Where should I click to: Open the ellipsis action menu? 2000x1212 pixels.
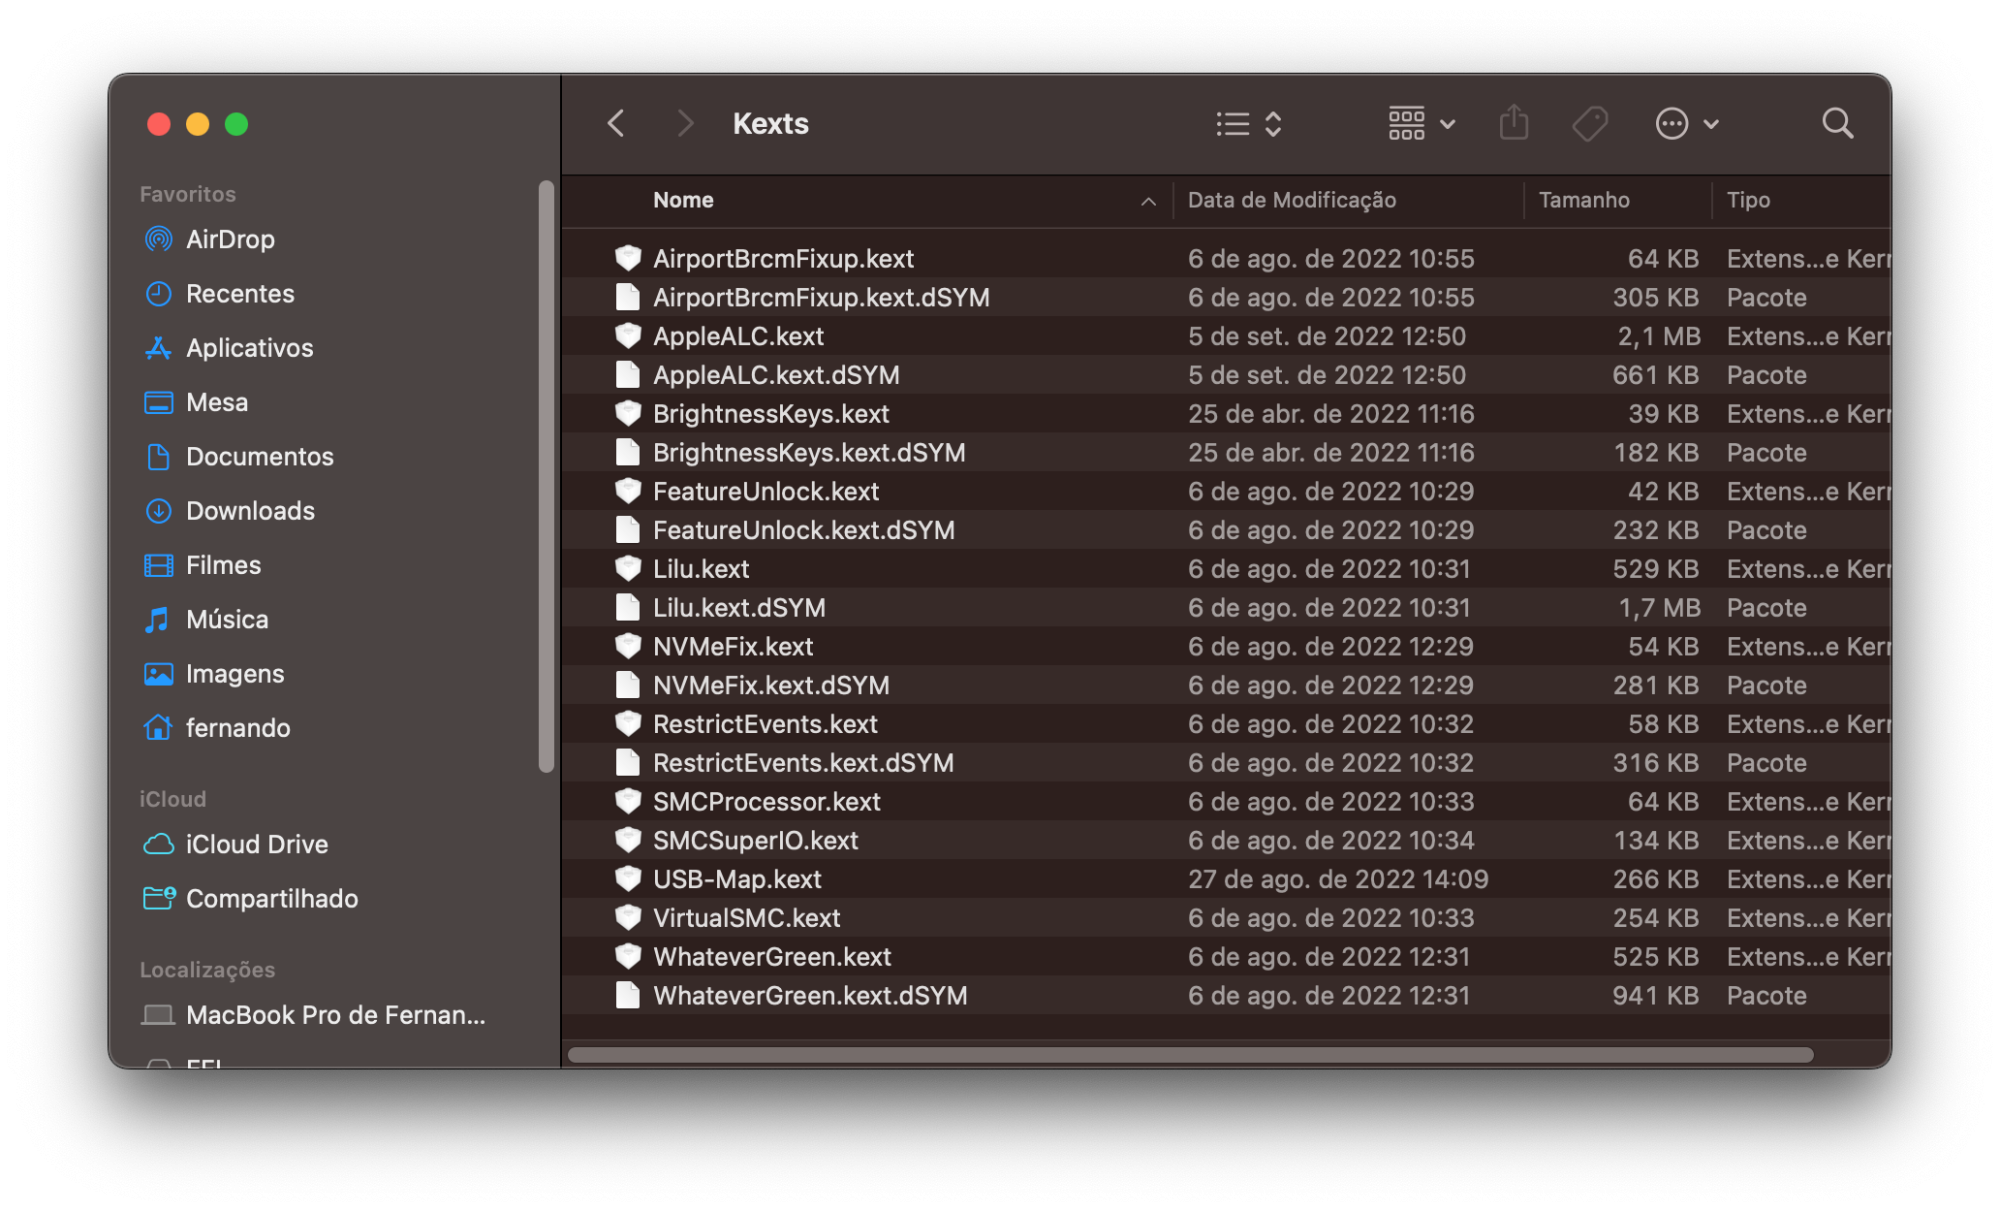[1687, 124]
